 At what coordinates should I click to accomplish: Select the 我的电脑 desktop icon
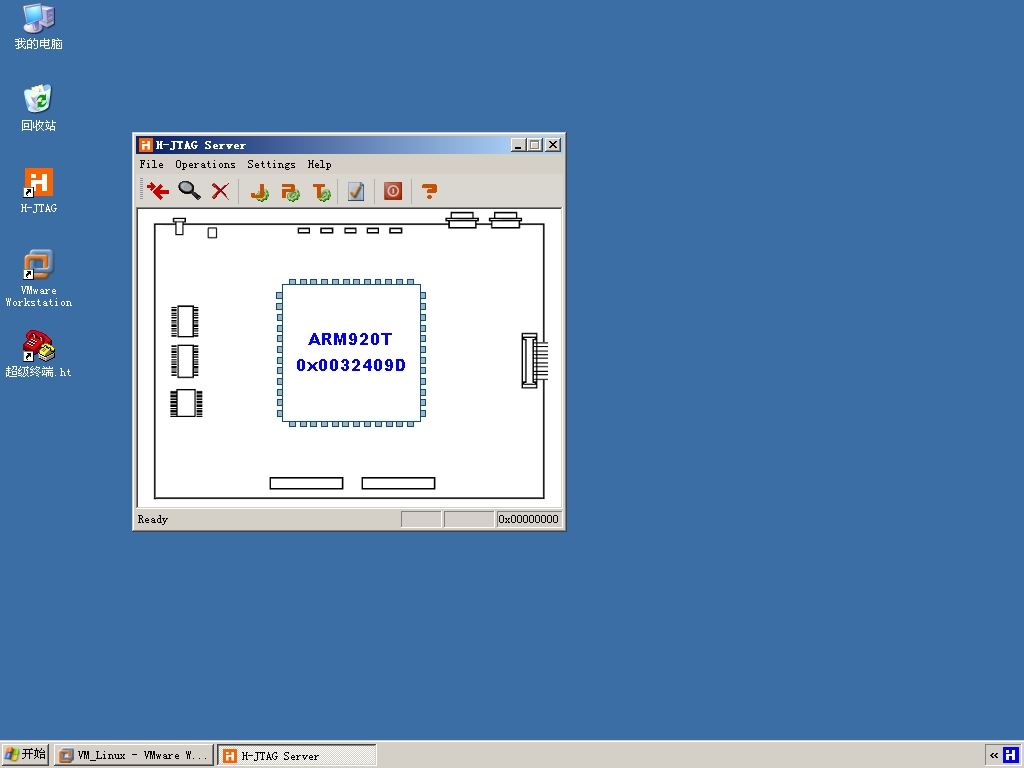point(39,27)
